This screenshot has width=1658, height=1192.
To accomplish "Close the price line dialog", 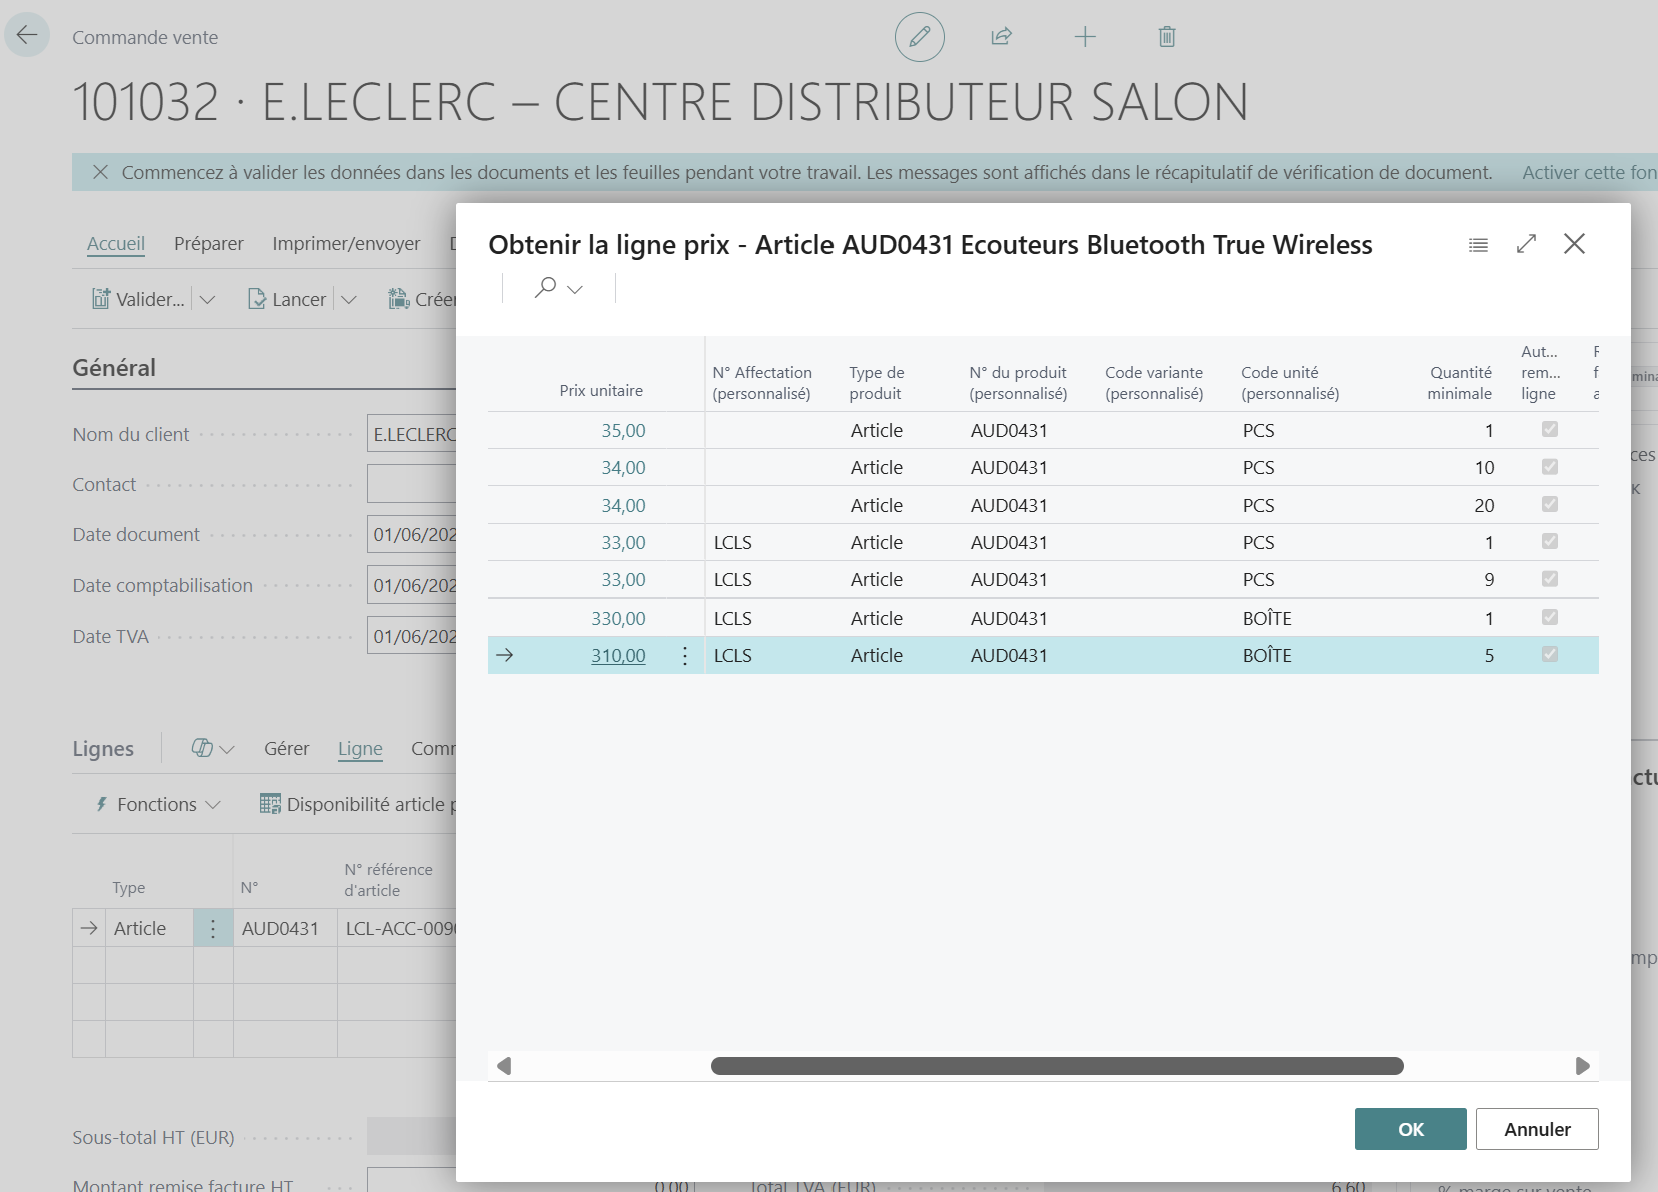I will point(1574,244).
